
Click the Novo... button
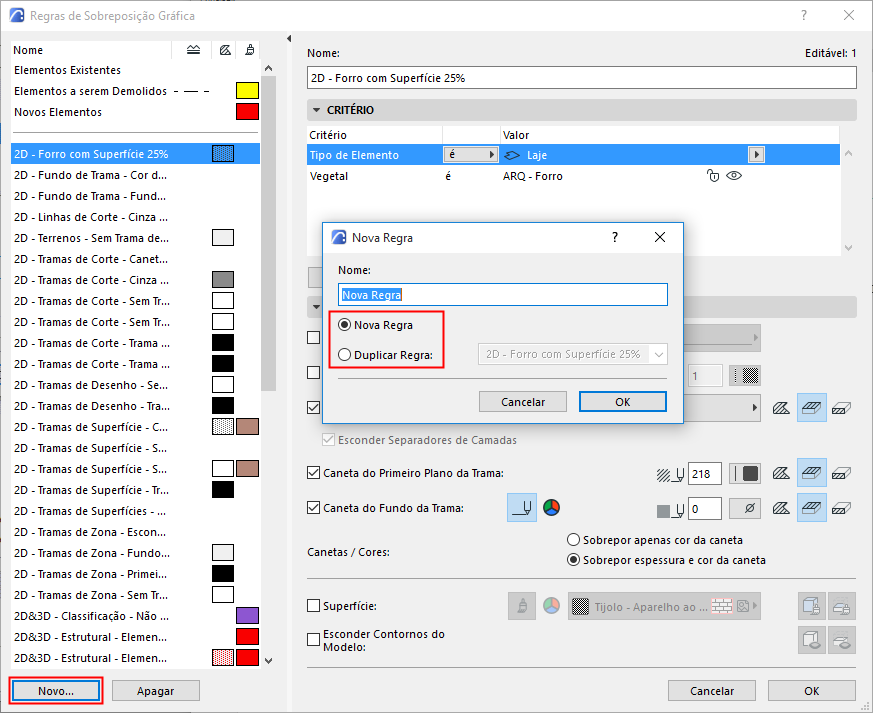56,691
